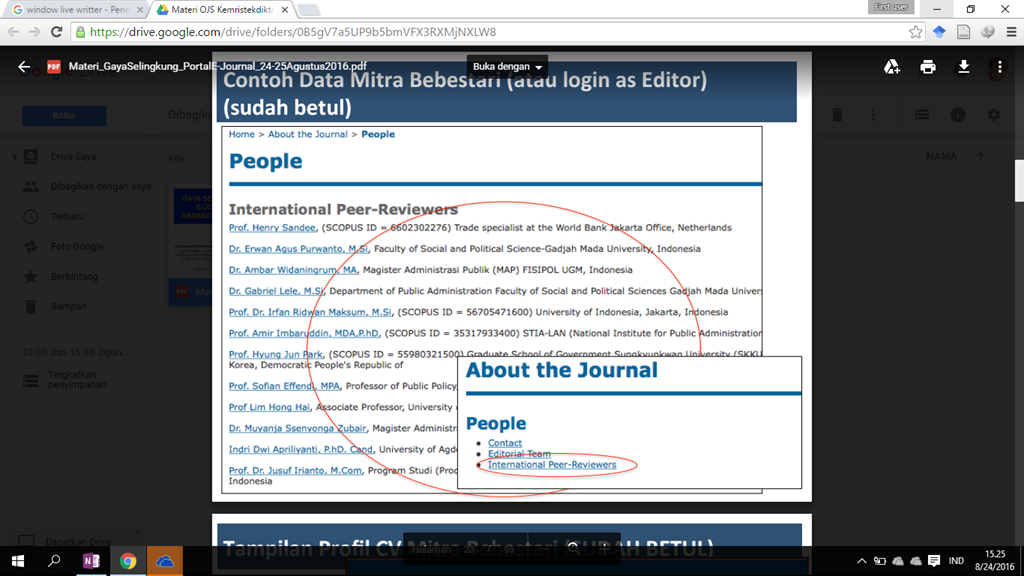This screenshot has width=1024, height=576.
Task: Click the blue BARU button in Drive
Action: coord(64,116)
